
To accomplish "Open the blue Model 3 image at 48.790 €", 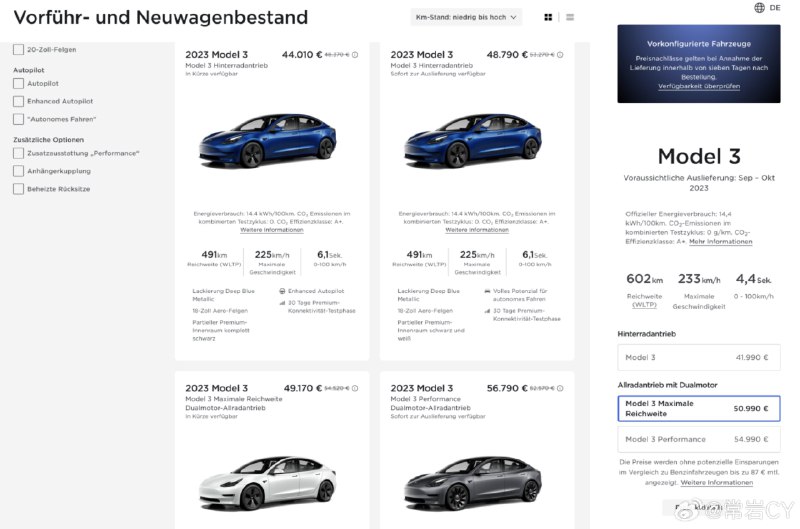I will point(472,140).
